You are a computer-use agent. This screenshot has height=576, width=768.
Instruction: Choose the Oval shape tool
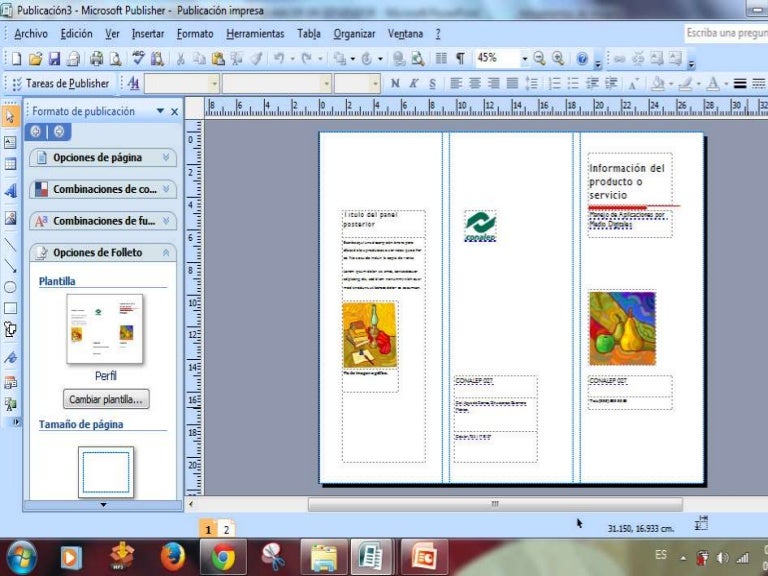(x=10, y=287)
